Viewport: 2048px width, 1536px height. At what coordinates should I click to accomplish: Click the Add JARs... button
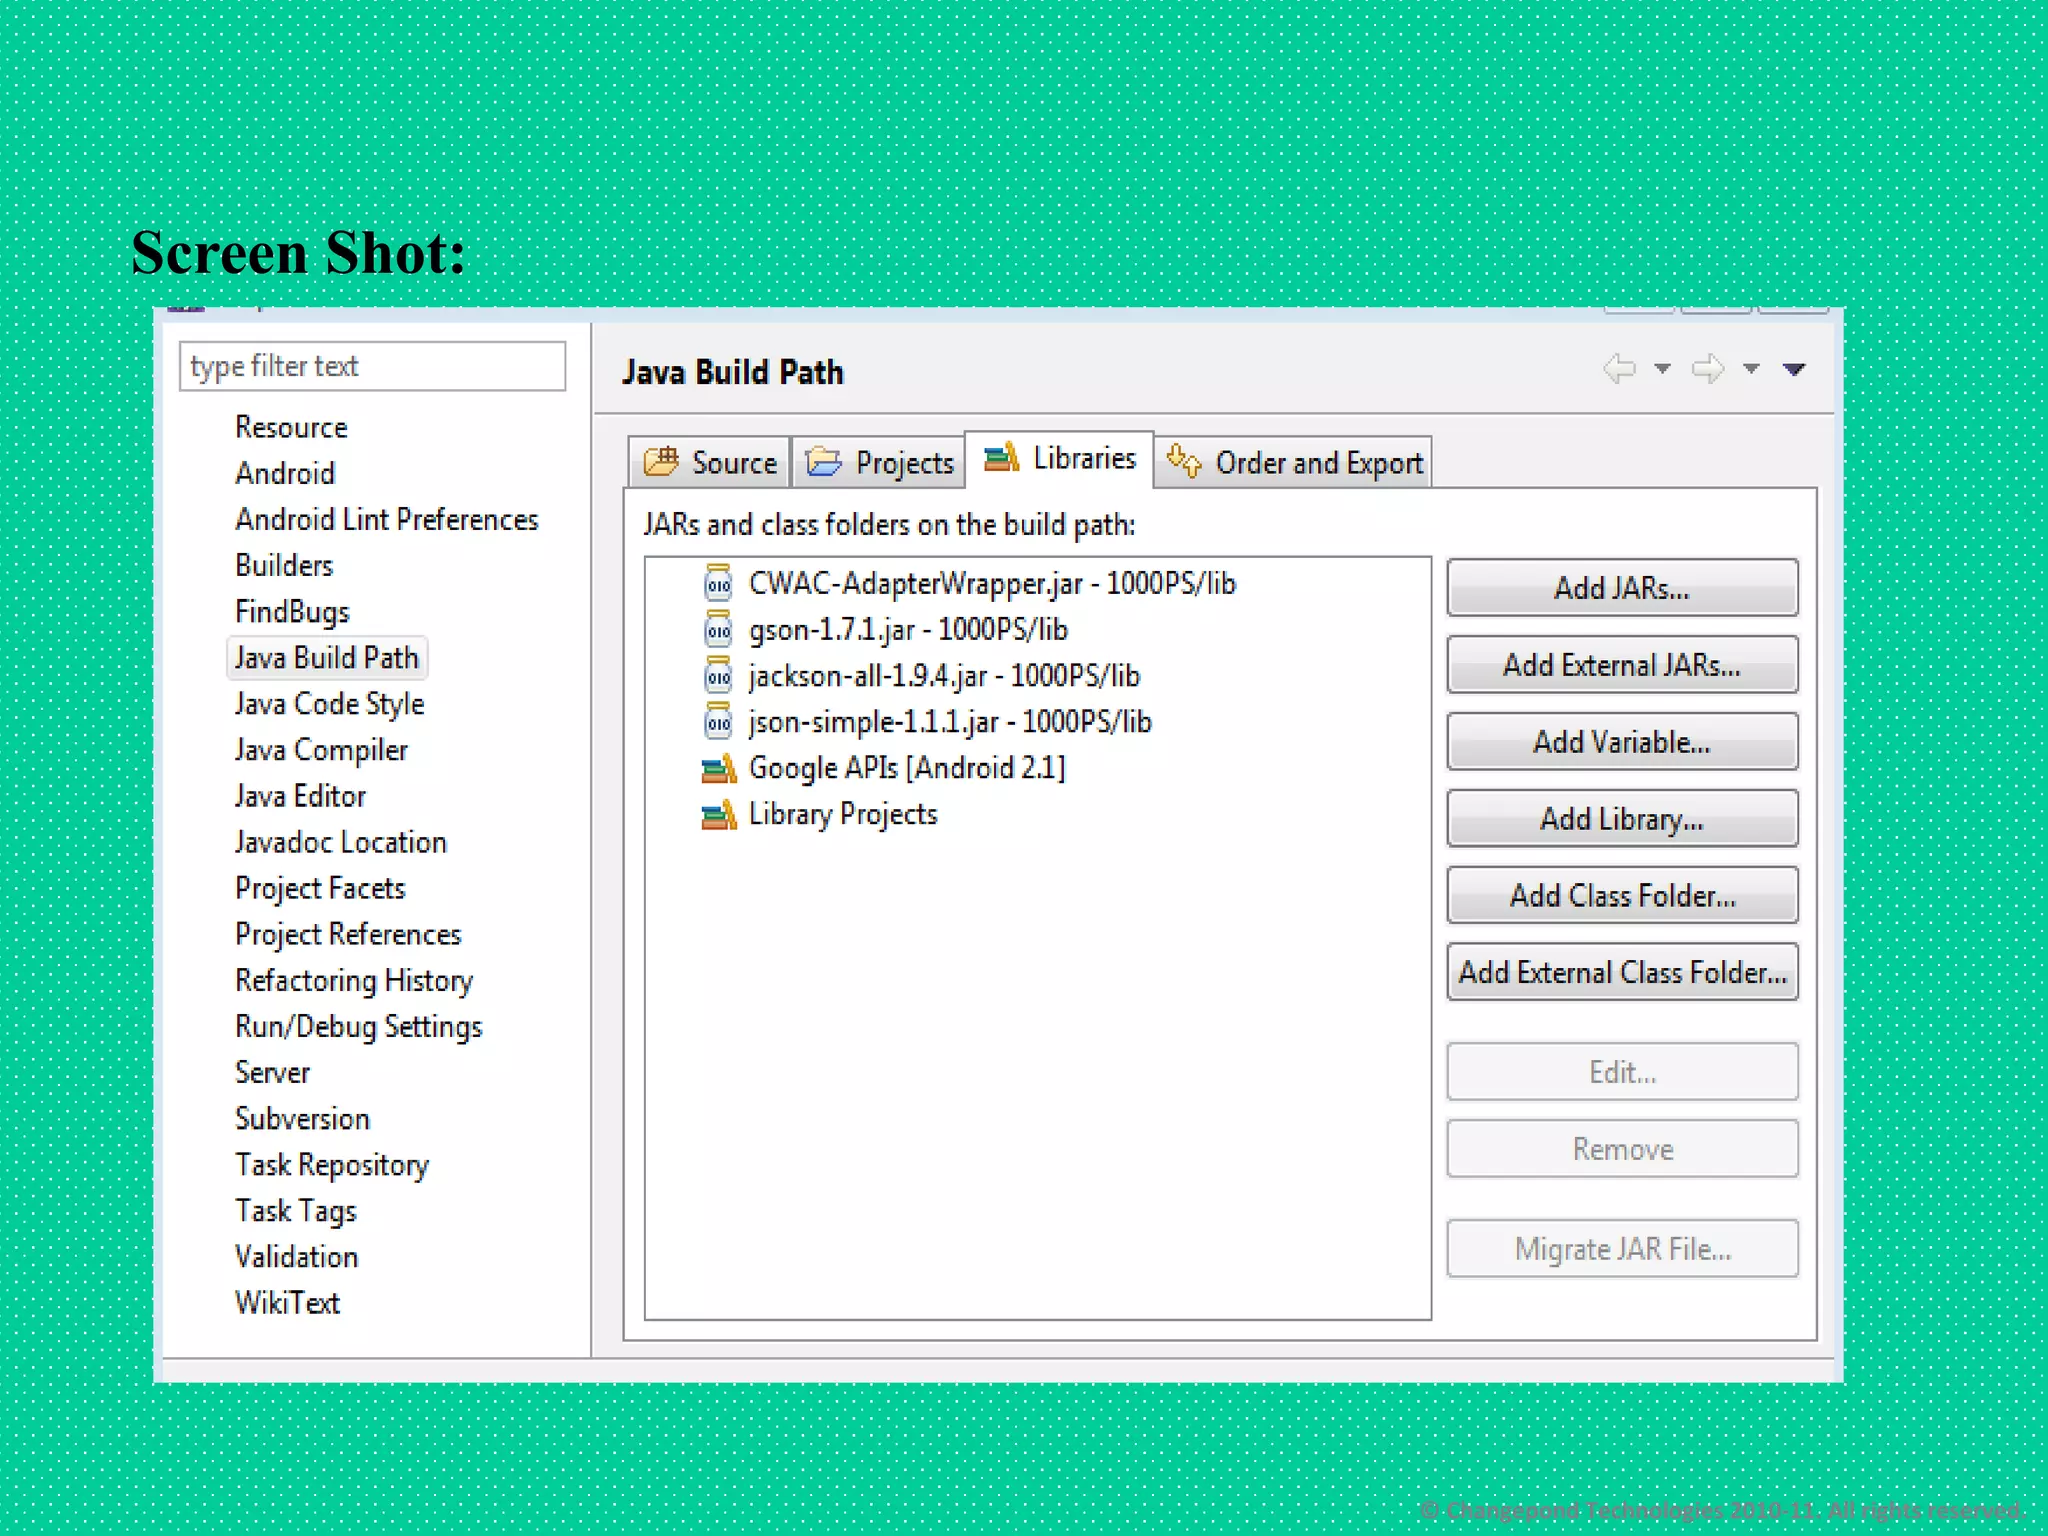tap(1622, 588)
